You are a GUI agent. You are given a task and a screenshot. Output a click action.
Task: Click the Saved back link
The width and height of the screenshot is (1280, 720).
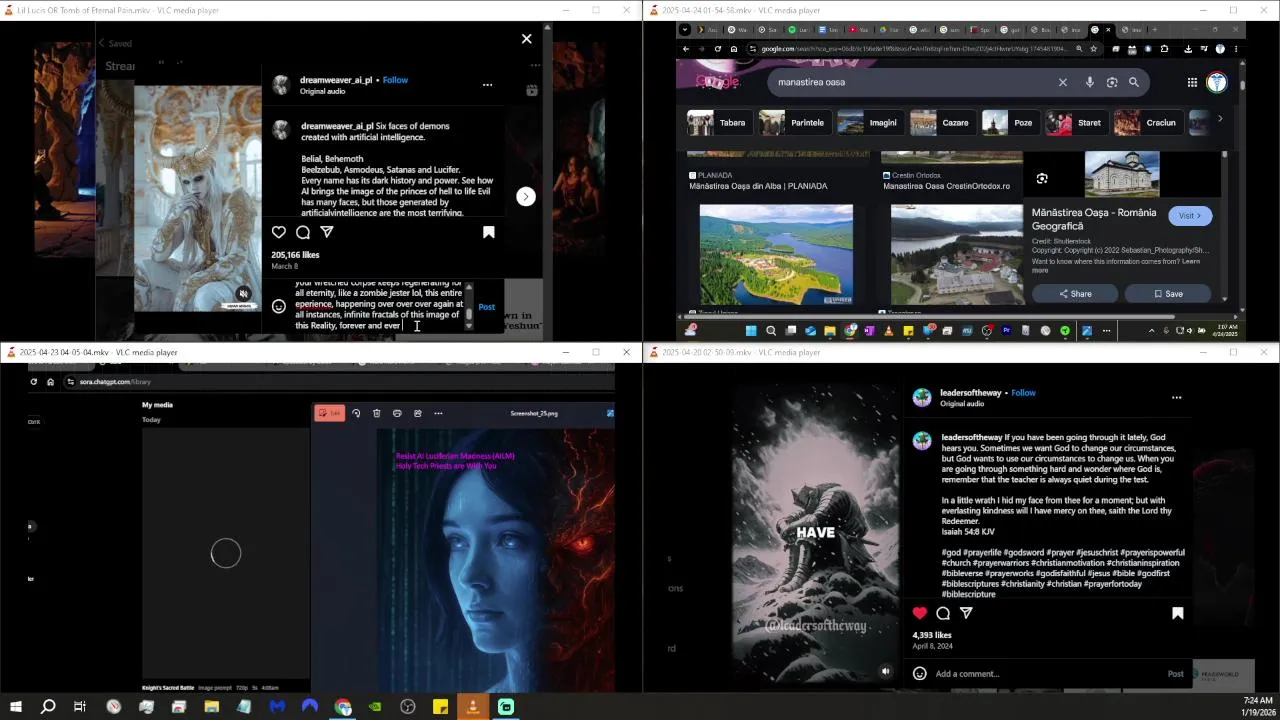pyautogui.click(x=114, y=43)
